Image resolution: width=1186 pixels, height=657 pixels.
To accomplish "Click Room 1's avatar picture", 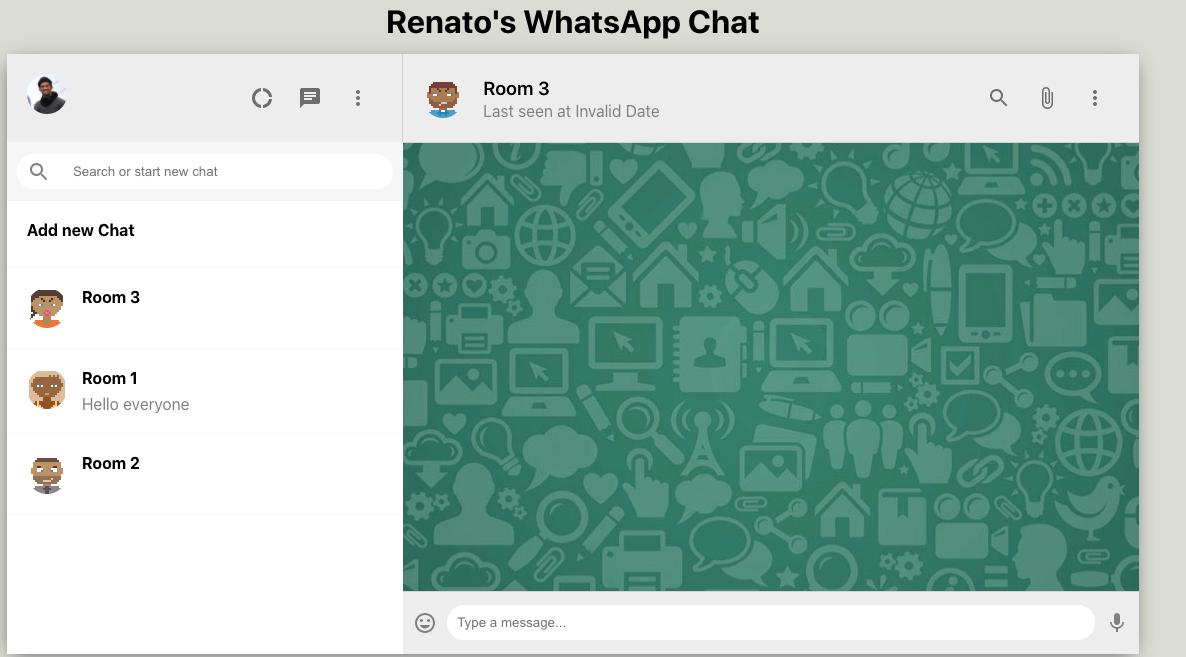I will pyautogui.click(x=47, y=390).
